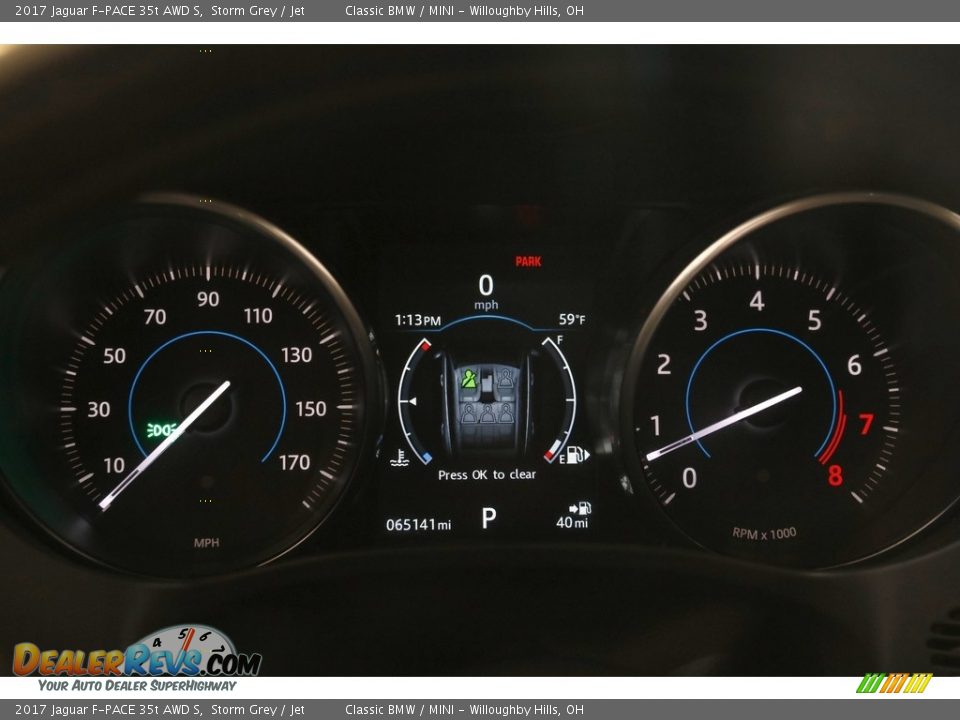Select the rear right seat icon

[x=506, y=413]
